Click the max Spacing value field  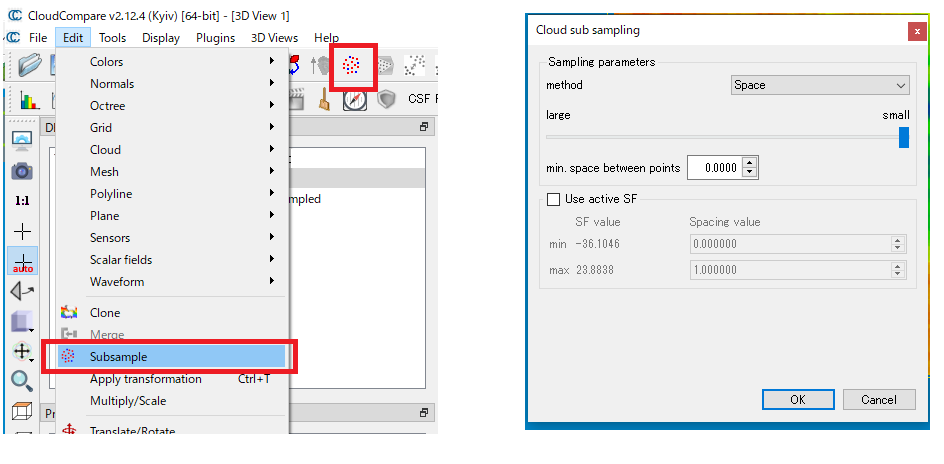click(x=798, y=270)
